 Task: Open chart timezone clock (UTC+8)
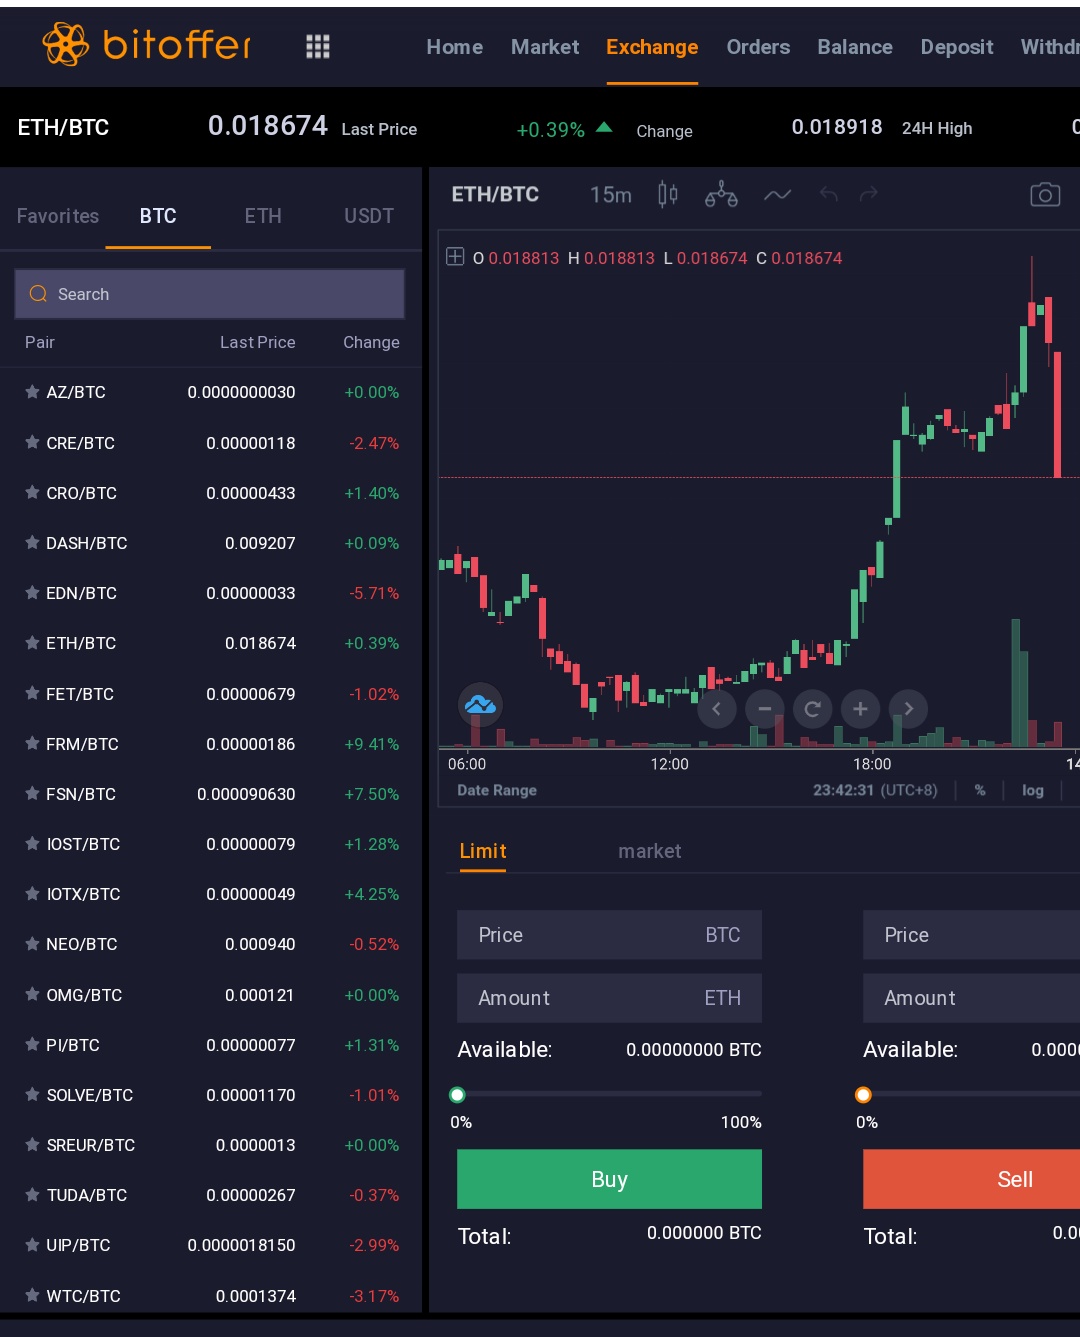click(x=875, y=790)
